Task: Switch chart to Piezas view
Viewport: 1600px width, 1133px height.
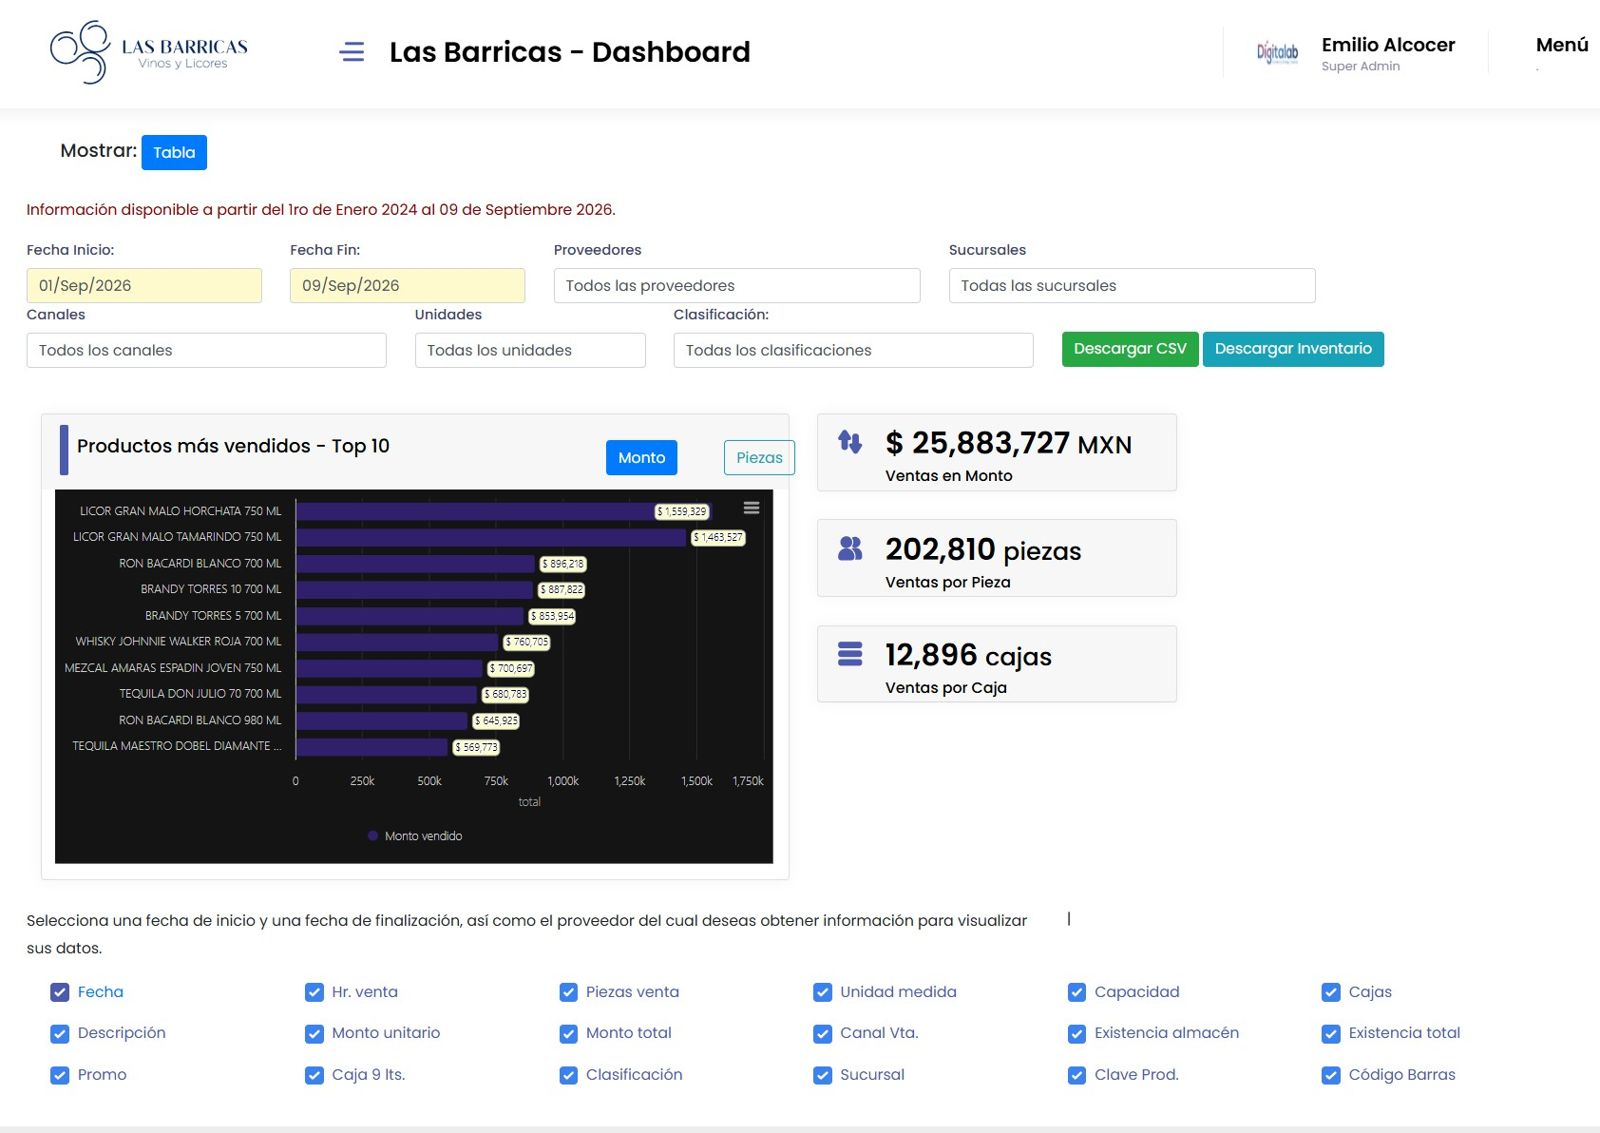Action: coord(759,457)
